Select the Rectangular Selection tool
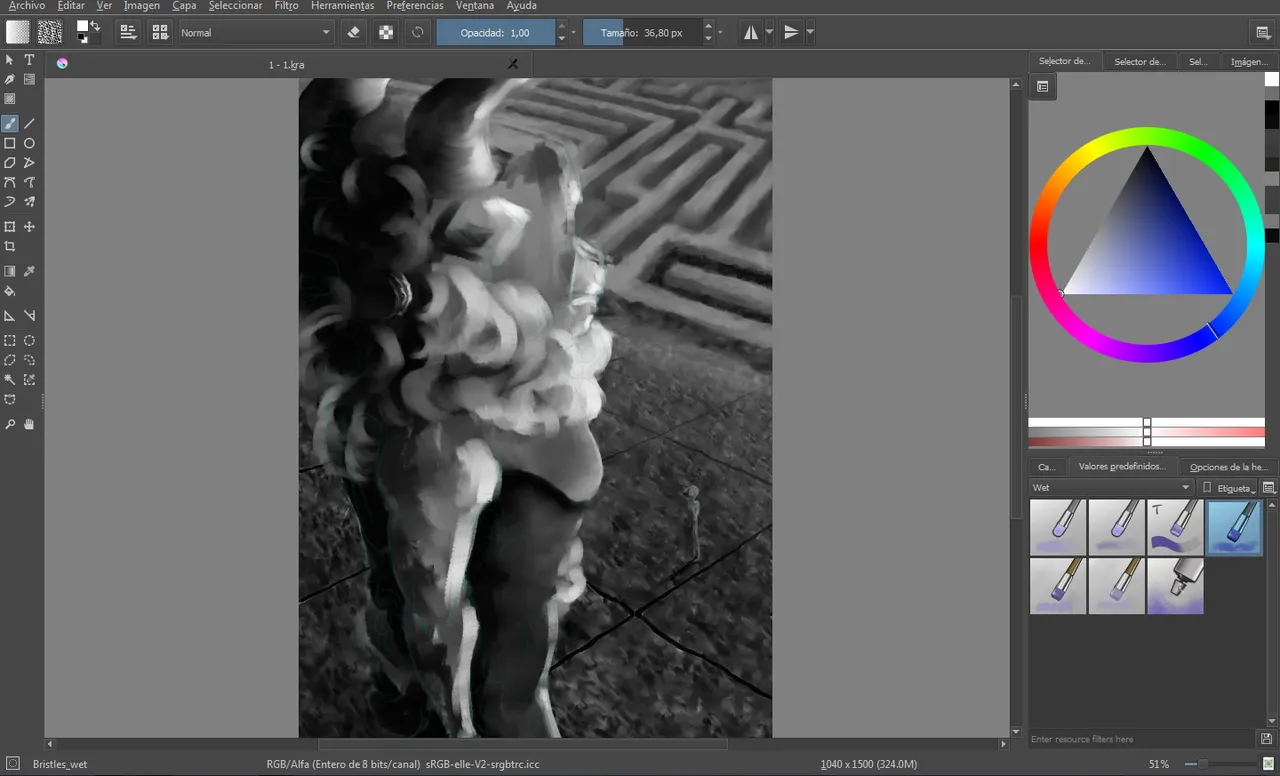The image size is (1280, 776). pos(10,341)
